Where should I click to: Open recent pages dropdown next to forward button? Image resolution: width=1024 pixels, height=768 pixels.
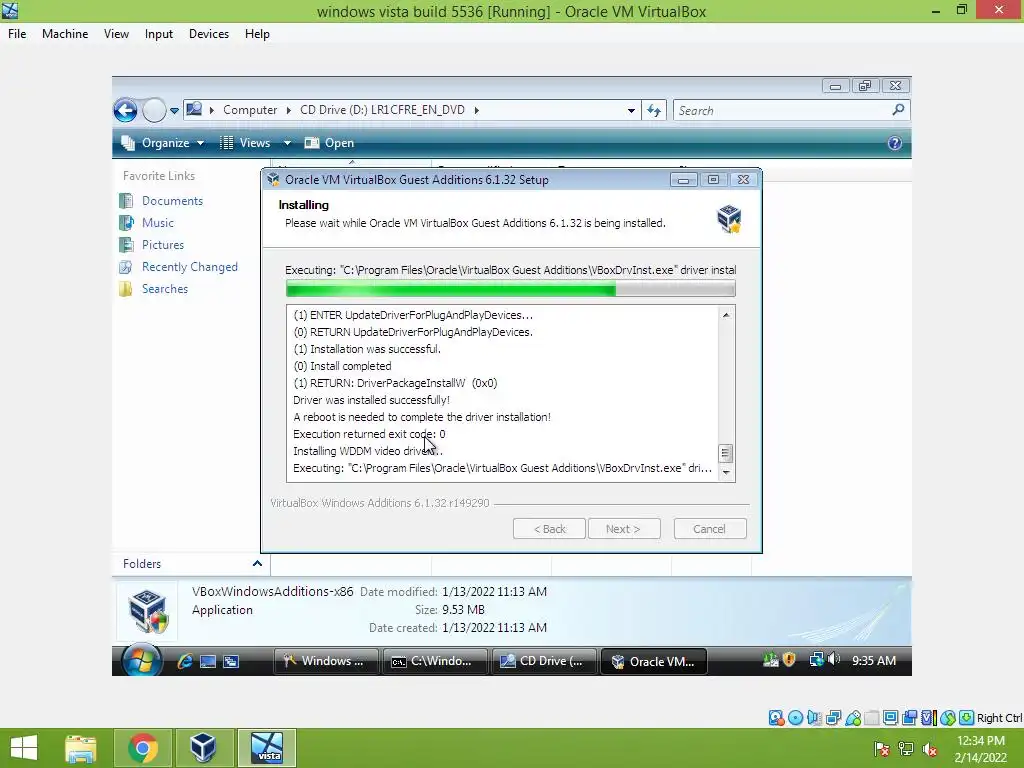(174, 110)
